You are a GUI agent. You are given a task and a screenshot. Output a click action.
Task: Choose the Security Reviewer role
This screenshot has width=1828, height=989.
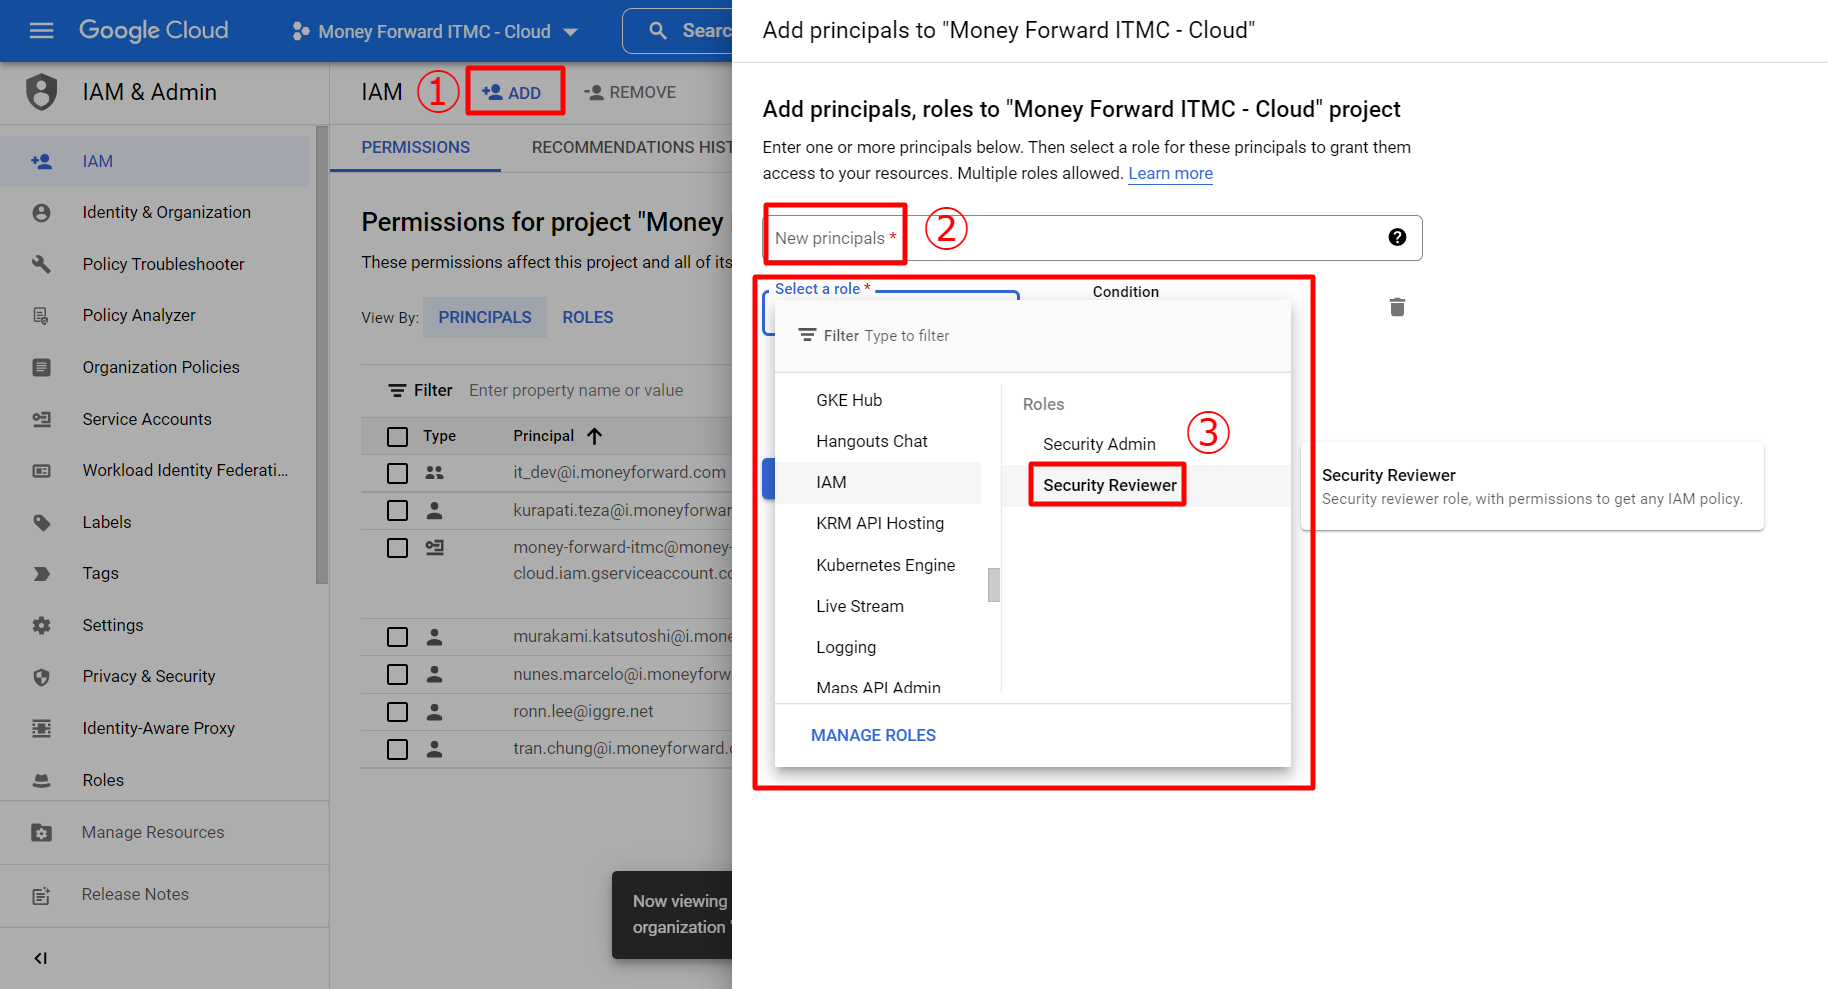tap(1110, 485)
